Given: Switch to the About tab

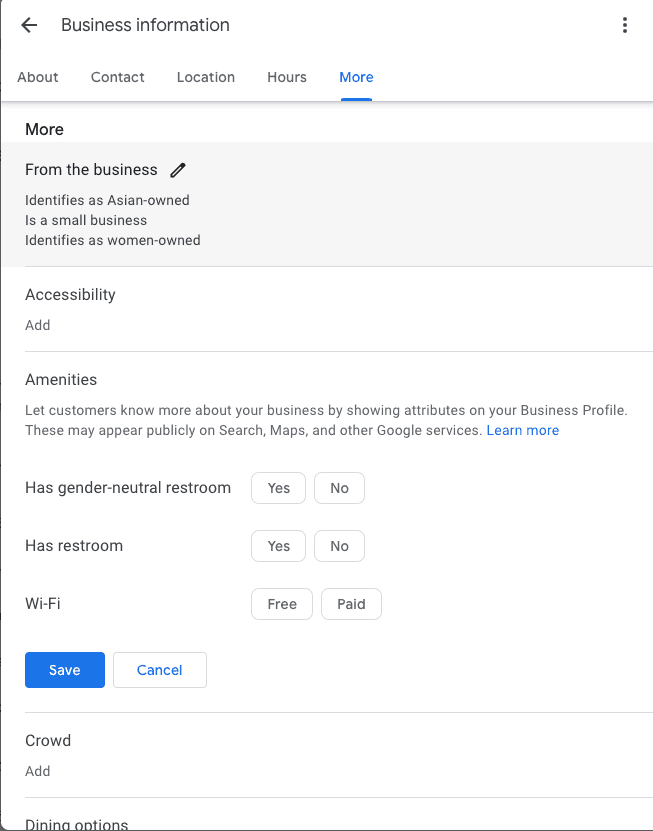Looking at the screenshot, I should coord(38,77).
